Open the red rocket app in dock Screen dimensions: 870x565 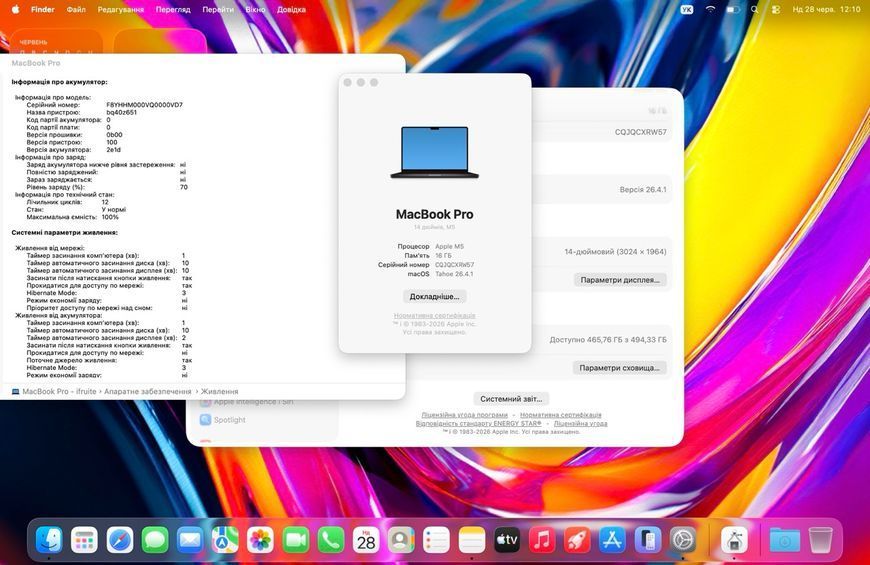[x=577, y=539]
